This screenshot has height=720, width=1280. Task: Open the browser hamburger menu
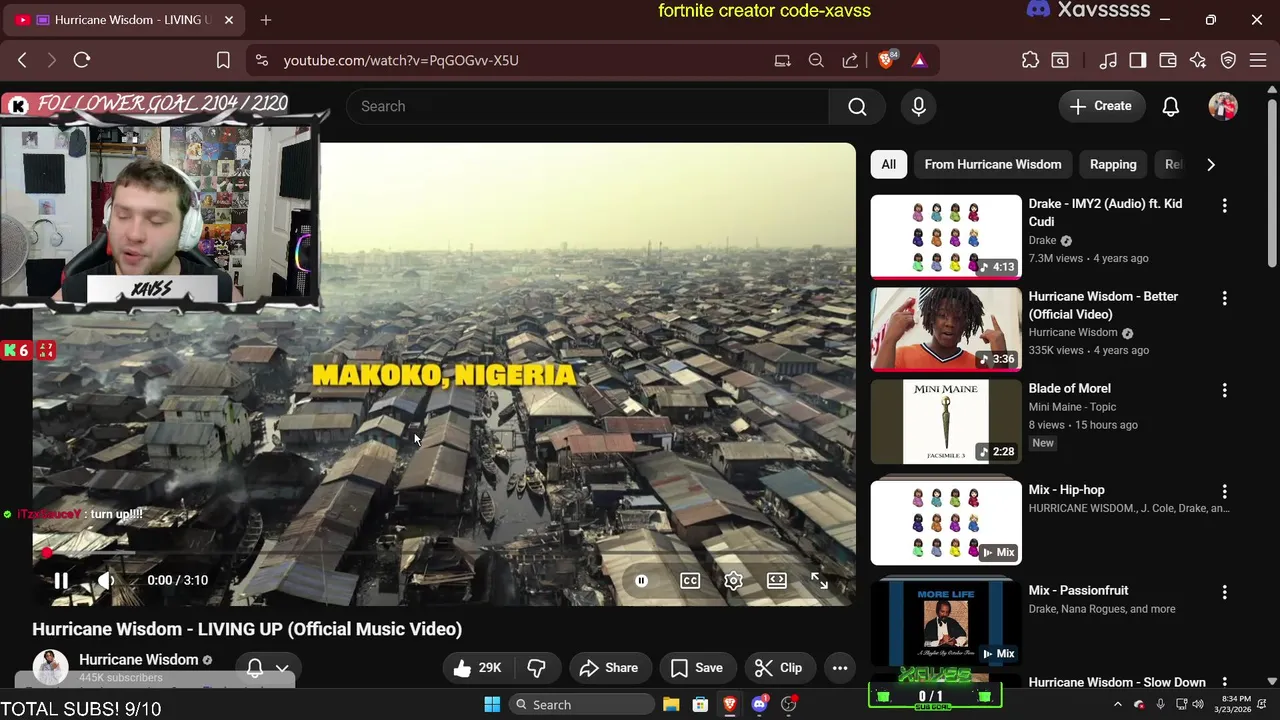click(x=1258, y=60)
